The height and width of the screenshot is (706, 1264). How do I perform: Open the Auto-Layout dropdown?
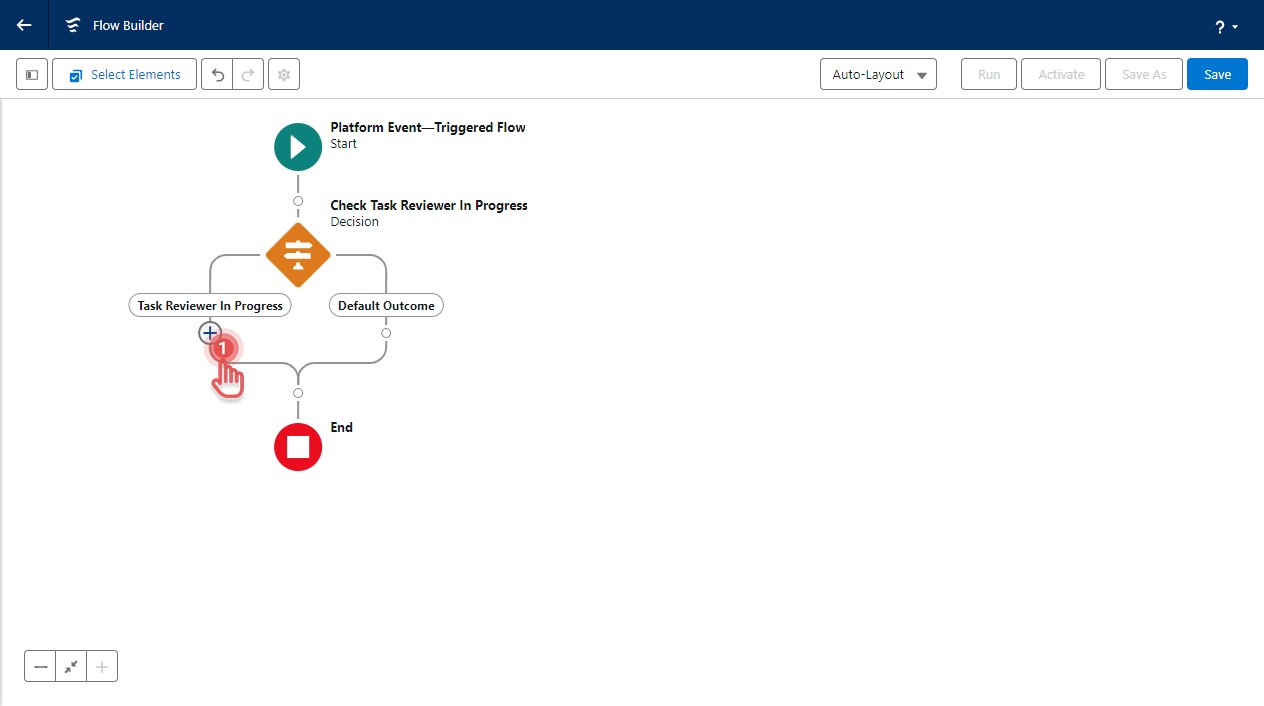[x=877, y=74]
